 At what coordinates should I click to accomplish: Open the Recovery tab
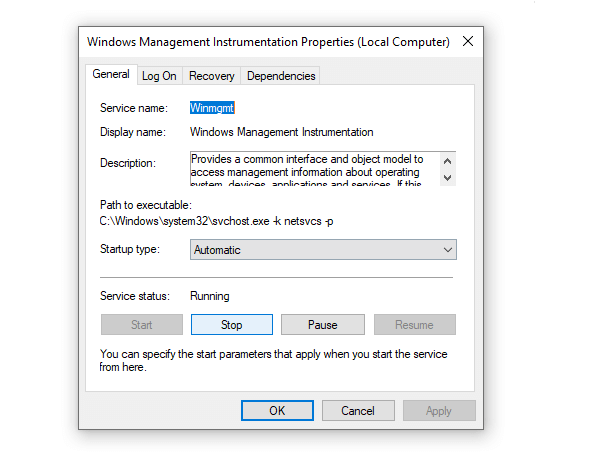(211, 76)
